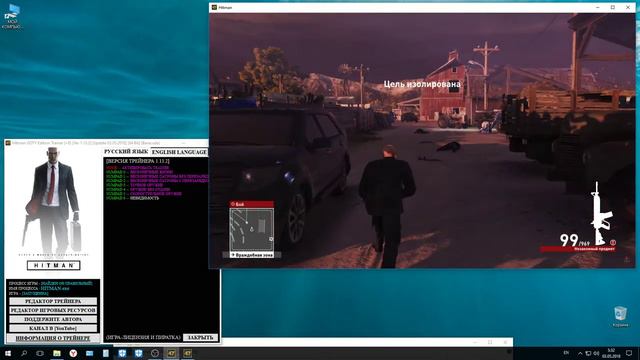The image size is (640, 360).
Task: Open Task View on the taskbar
Action: coord(40,353)
